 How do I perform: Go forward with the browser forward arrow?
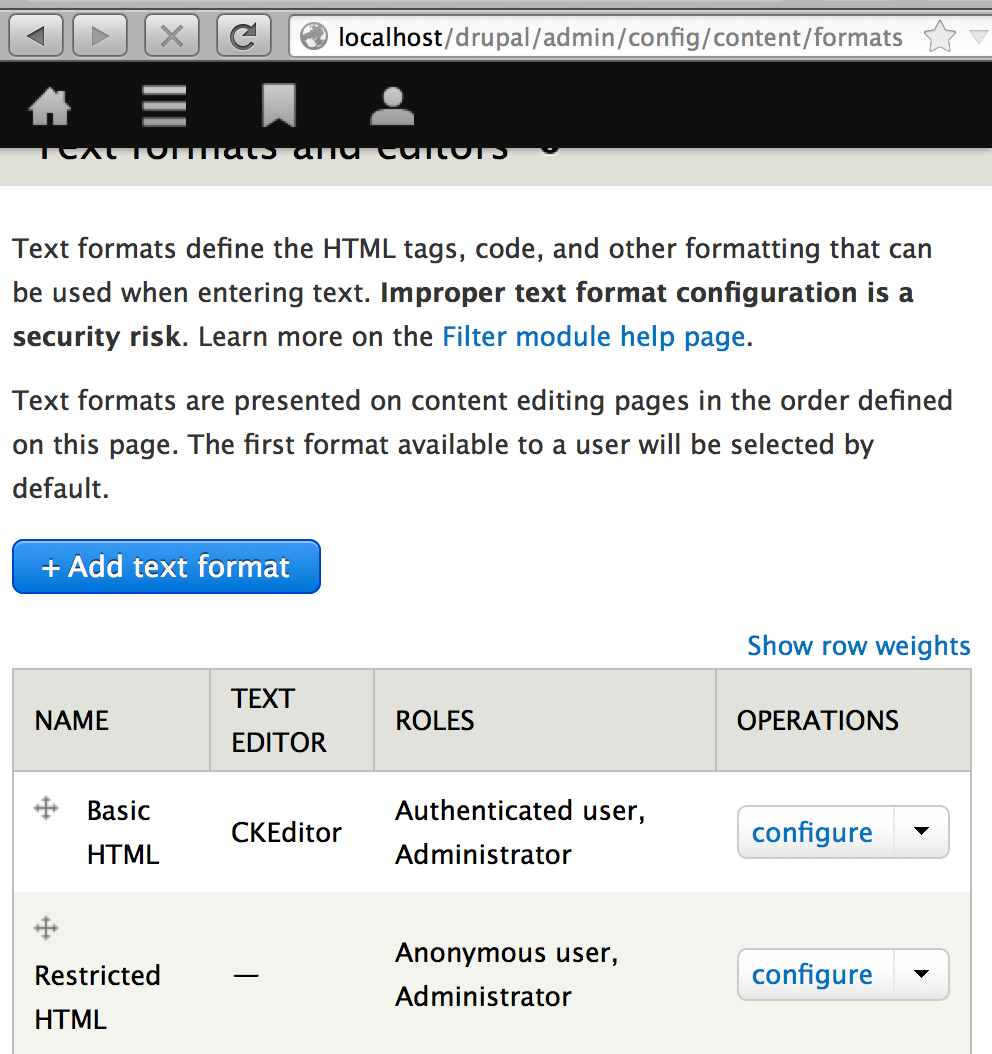pyautogui.click(x=99, y=36)
